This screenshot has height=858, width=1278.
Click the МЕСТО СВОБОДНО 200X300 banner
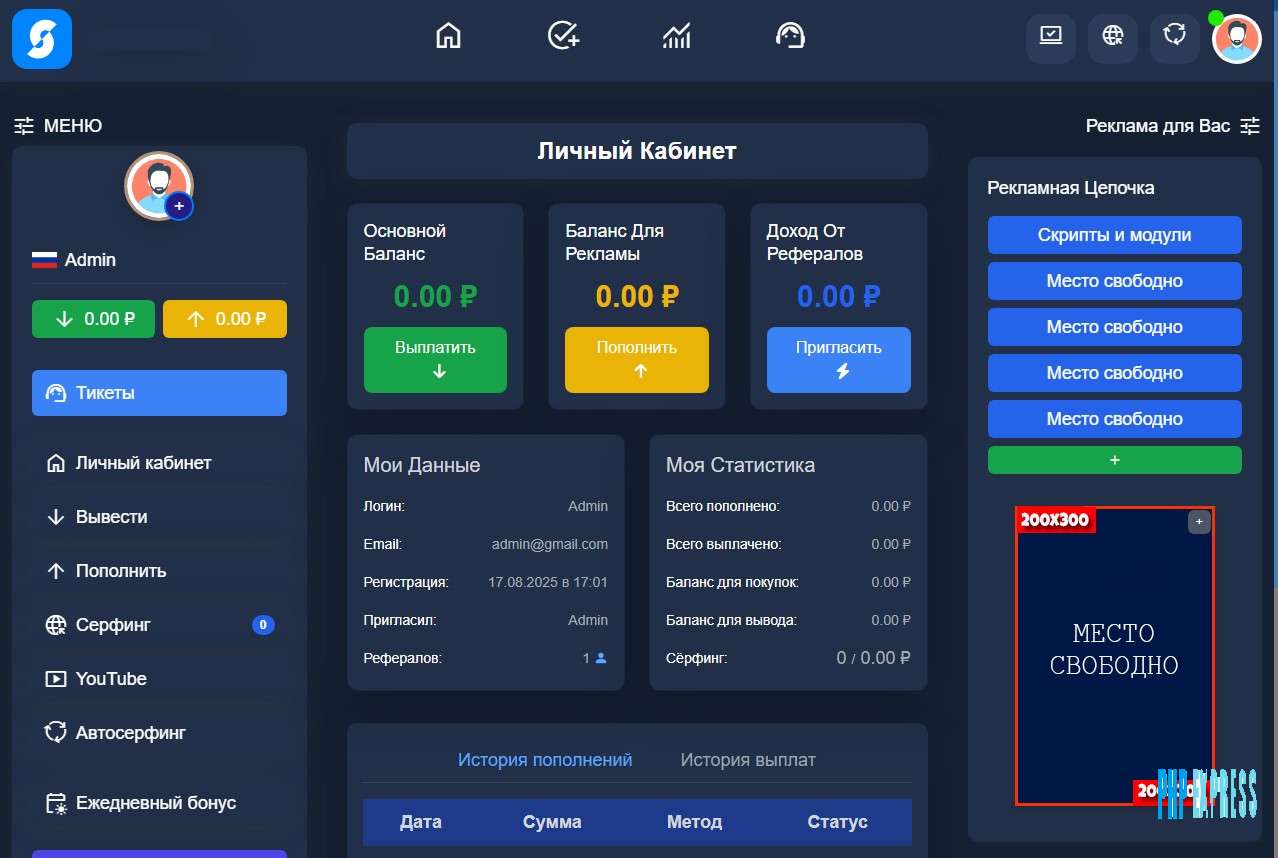pos(1115,655)
